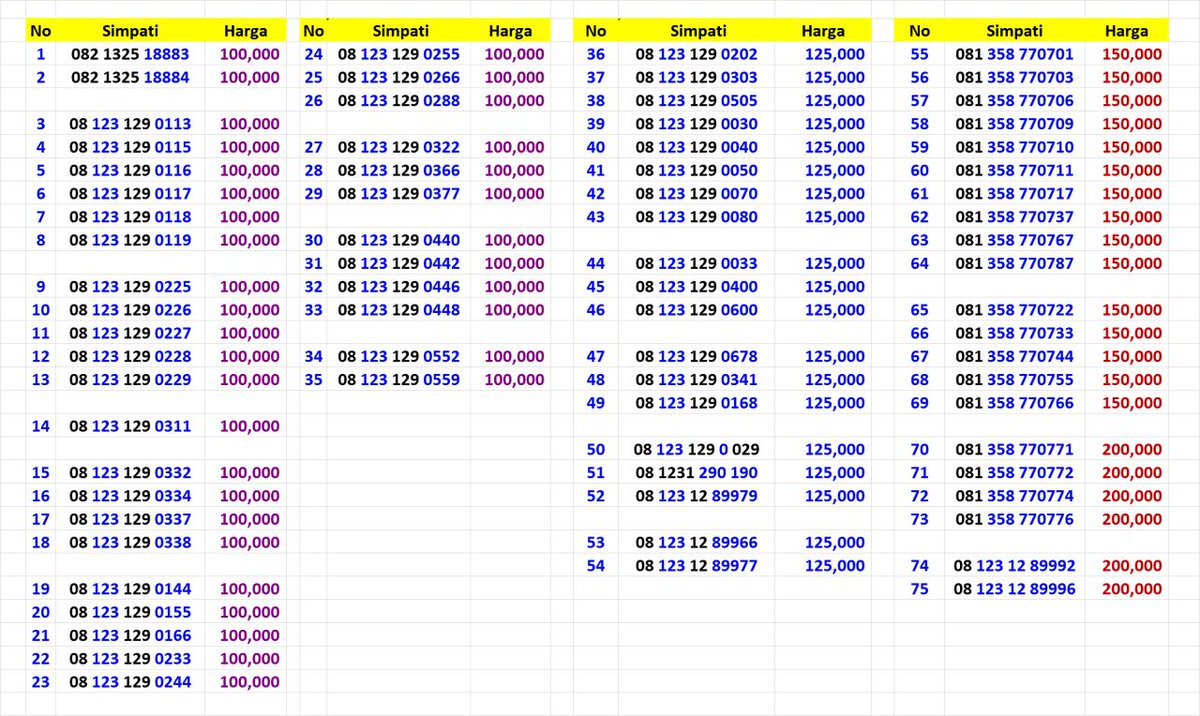
Task: Select number 08 123 129 0168
Action: click(697, 403)
